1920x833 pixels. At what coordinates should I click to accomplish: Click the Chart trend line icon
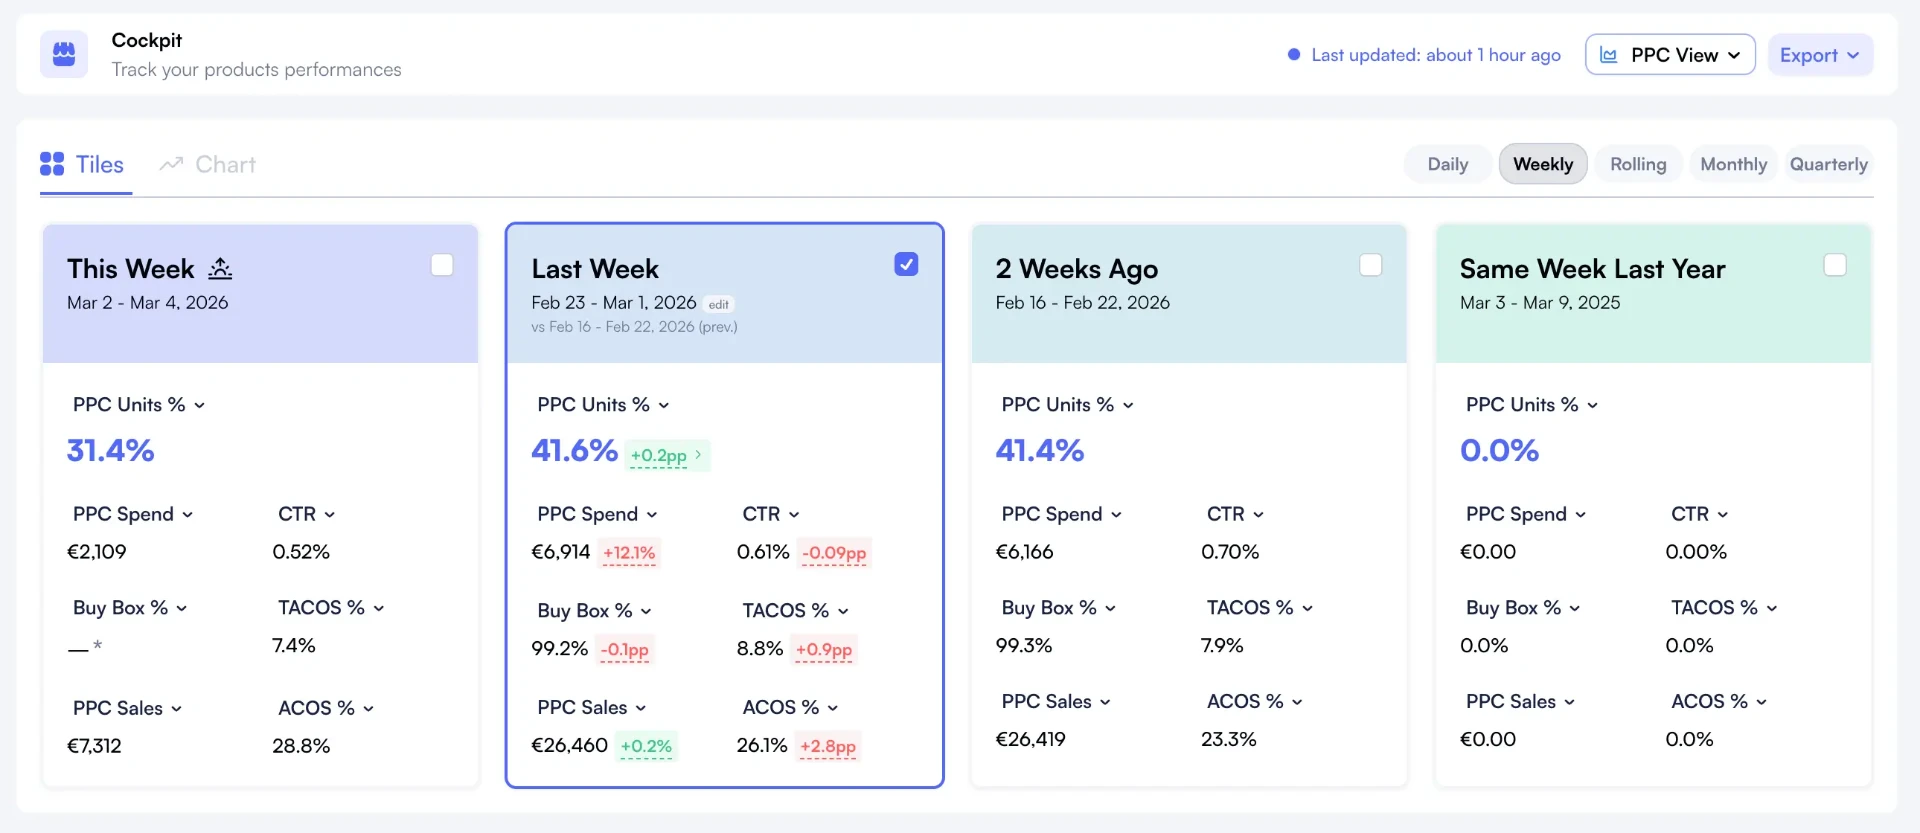(x=171, y=164)
